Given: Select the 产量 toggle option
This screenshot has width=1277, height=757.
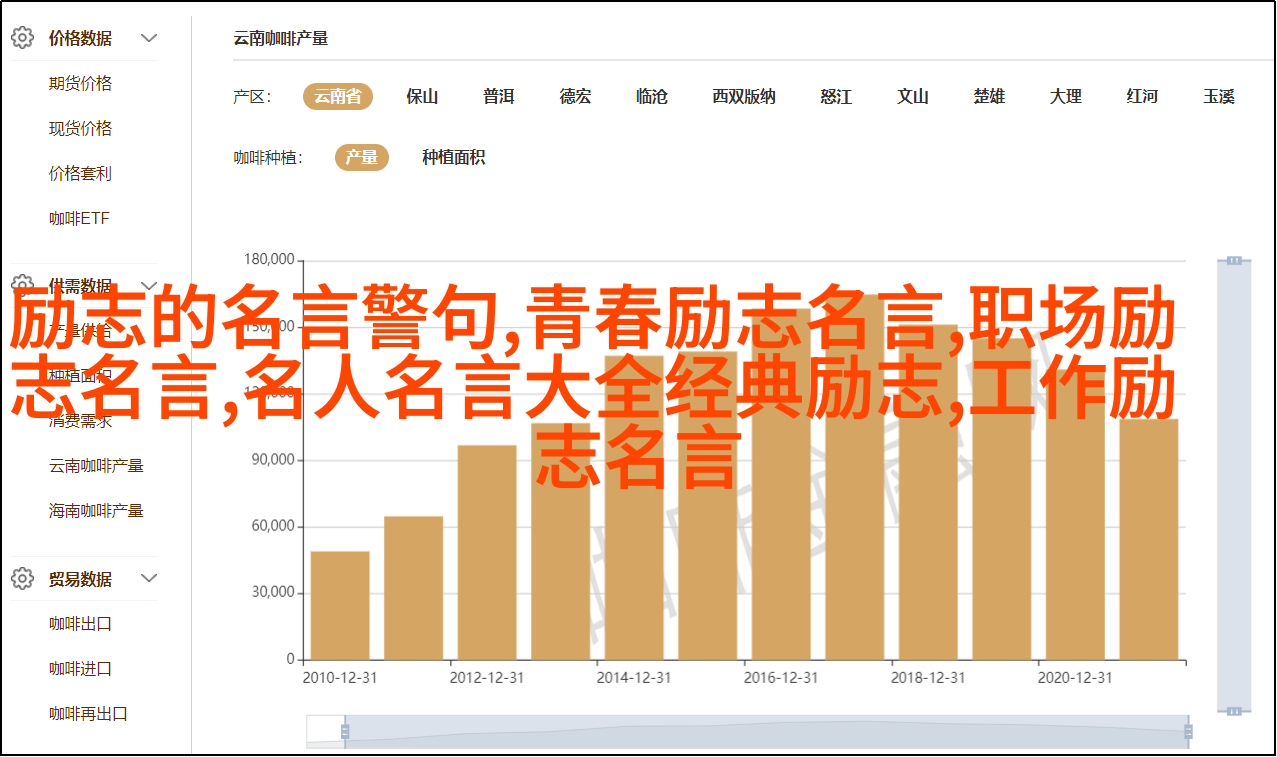Looking at the screenshot, I should click(361, 157).
